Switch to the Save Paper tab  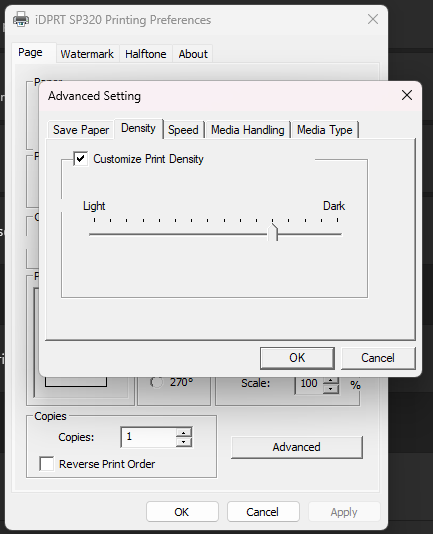(x=81, y=130)
